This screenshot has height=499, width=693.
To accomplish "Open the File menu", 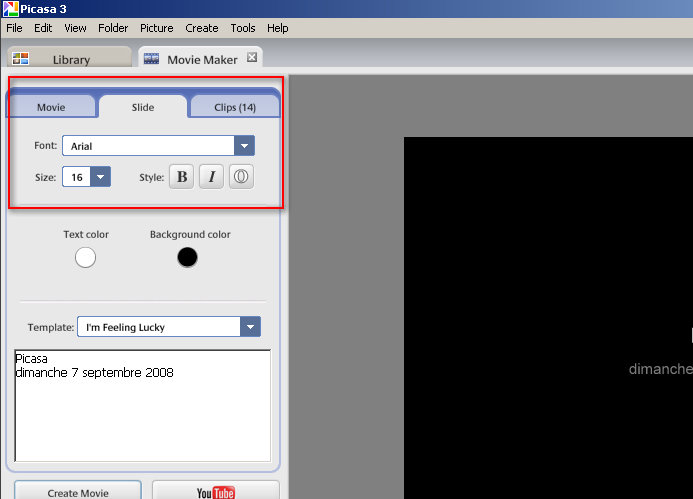I will [x=14, y=28].
